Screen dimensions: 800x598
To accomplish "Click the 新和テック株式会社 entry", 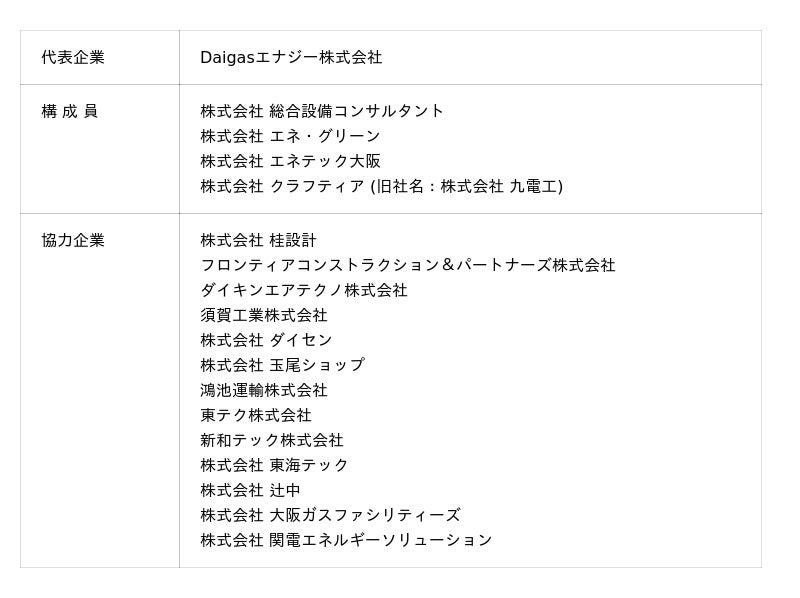I will [272, 440].
